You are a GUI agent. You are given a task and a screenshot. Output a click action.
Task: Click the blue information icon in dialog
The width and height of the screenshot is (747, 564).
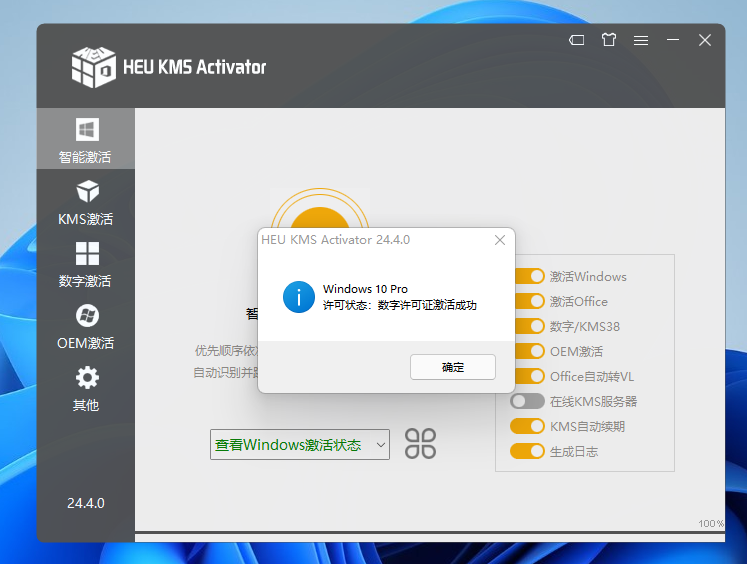(299, 297)
